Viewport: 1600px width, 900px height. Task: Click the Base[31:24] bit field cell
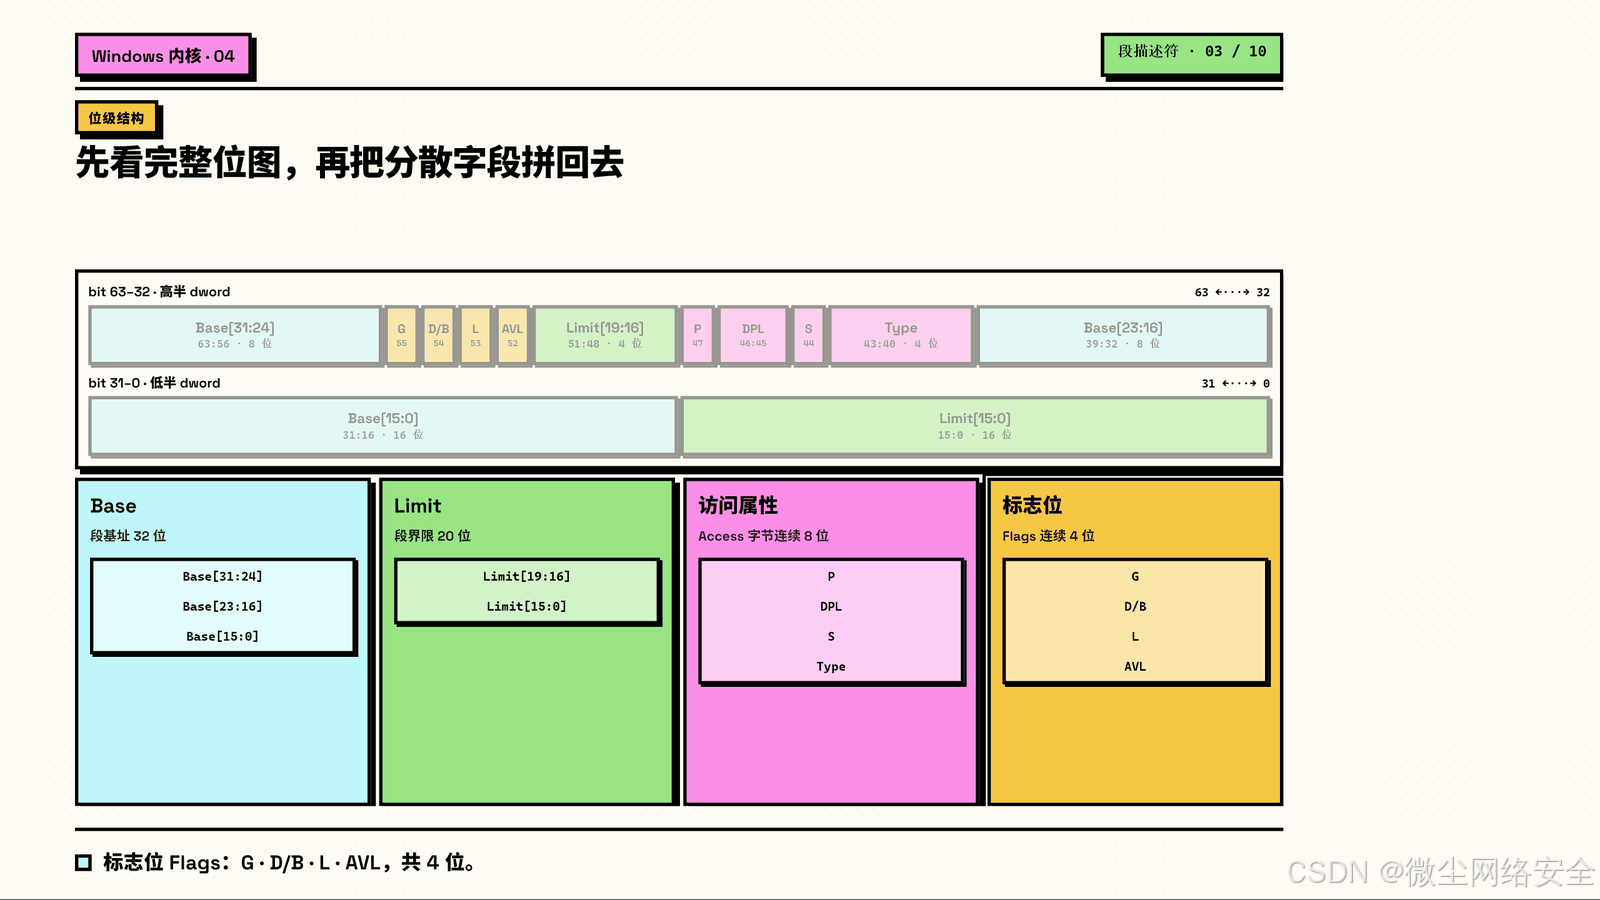pos(235,335)
